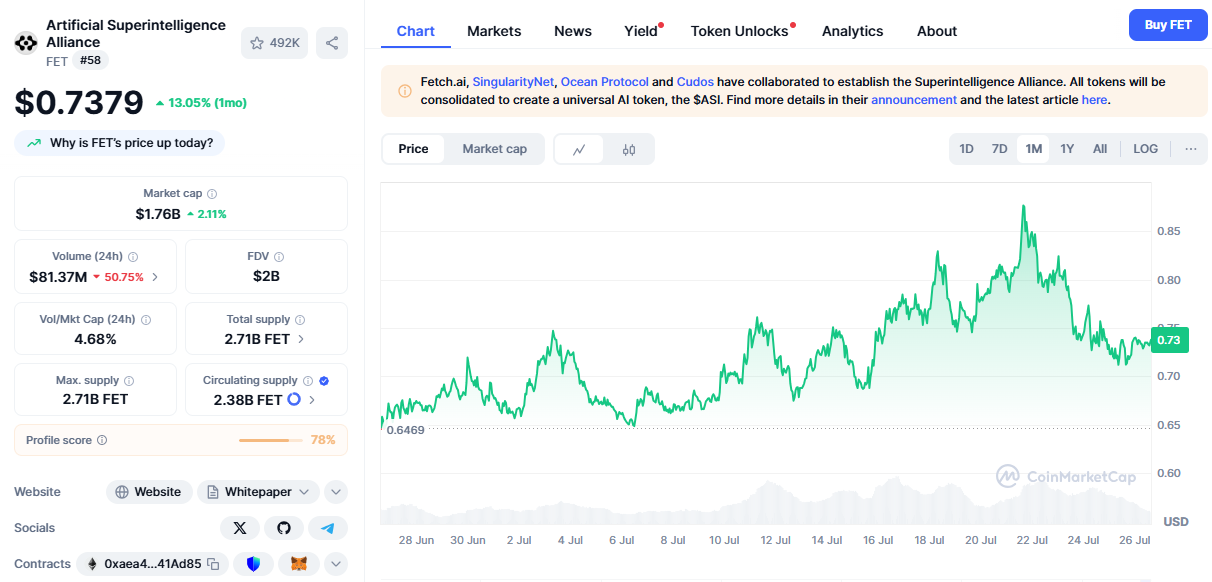Image resolution: width=1212 pixels, height=582 pixels.
Task: Click Total supply info icon
Action: [300, 320]
